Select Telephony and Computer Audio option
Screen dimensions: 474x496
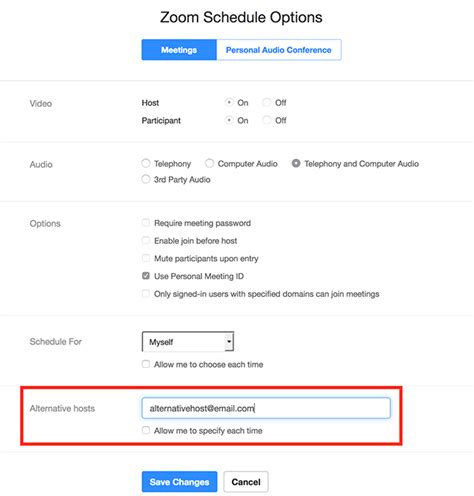[296, 163]
